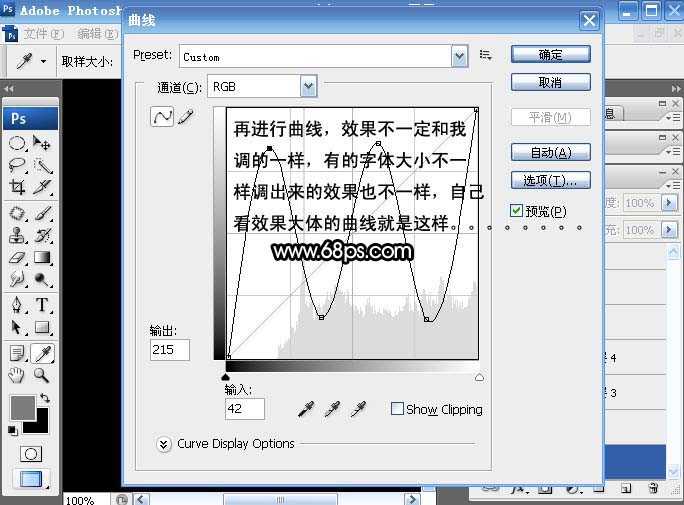Select the Elliptical Marquee tool
The image size is (684, 505).
point(17,143)
